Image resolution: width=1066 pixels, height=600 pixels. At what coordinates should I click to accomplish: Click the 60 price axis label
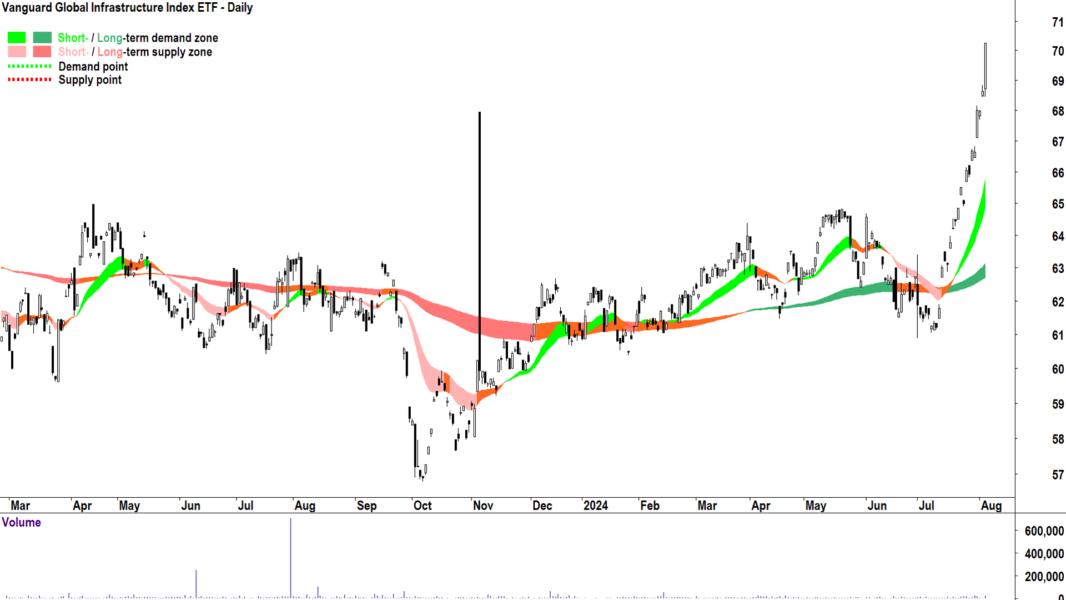pyautogui.click(x=1057, y=369)
